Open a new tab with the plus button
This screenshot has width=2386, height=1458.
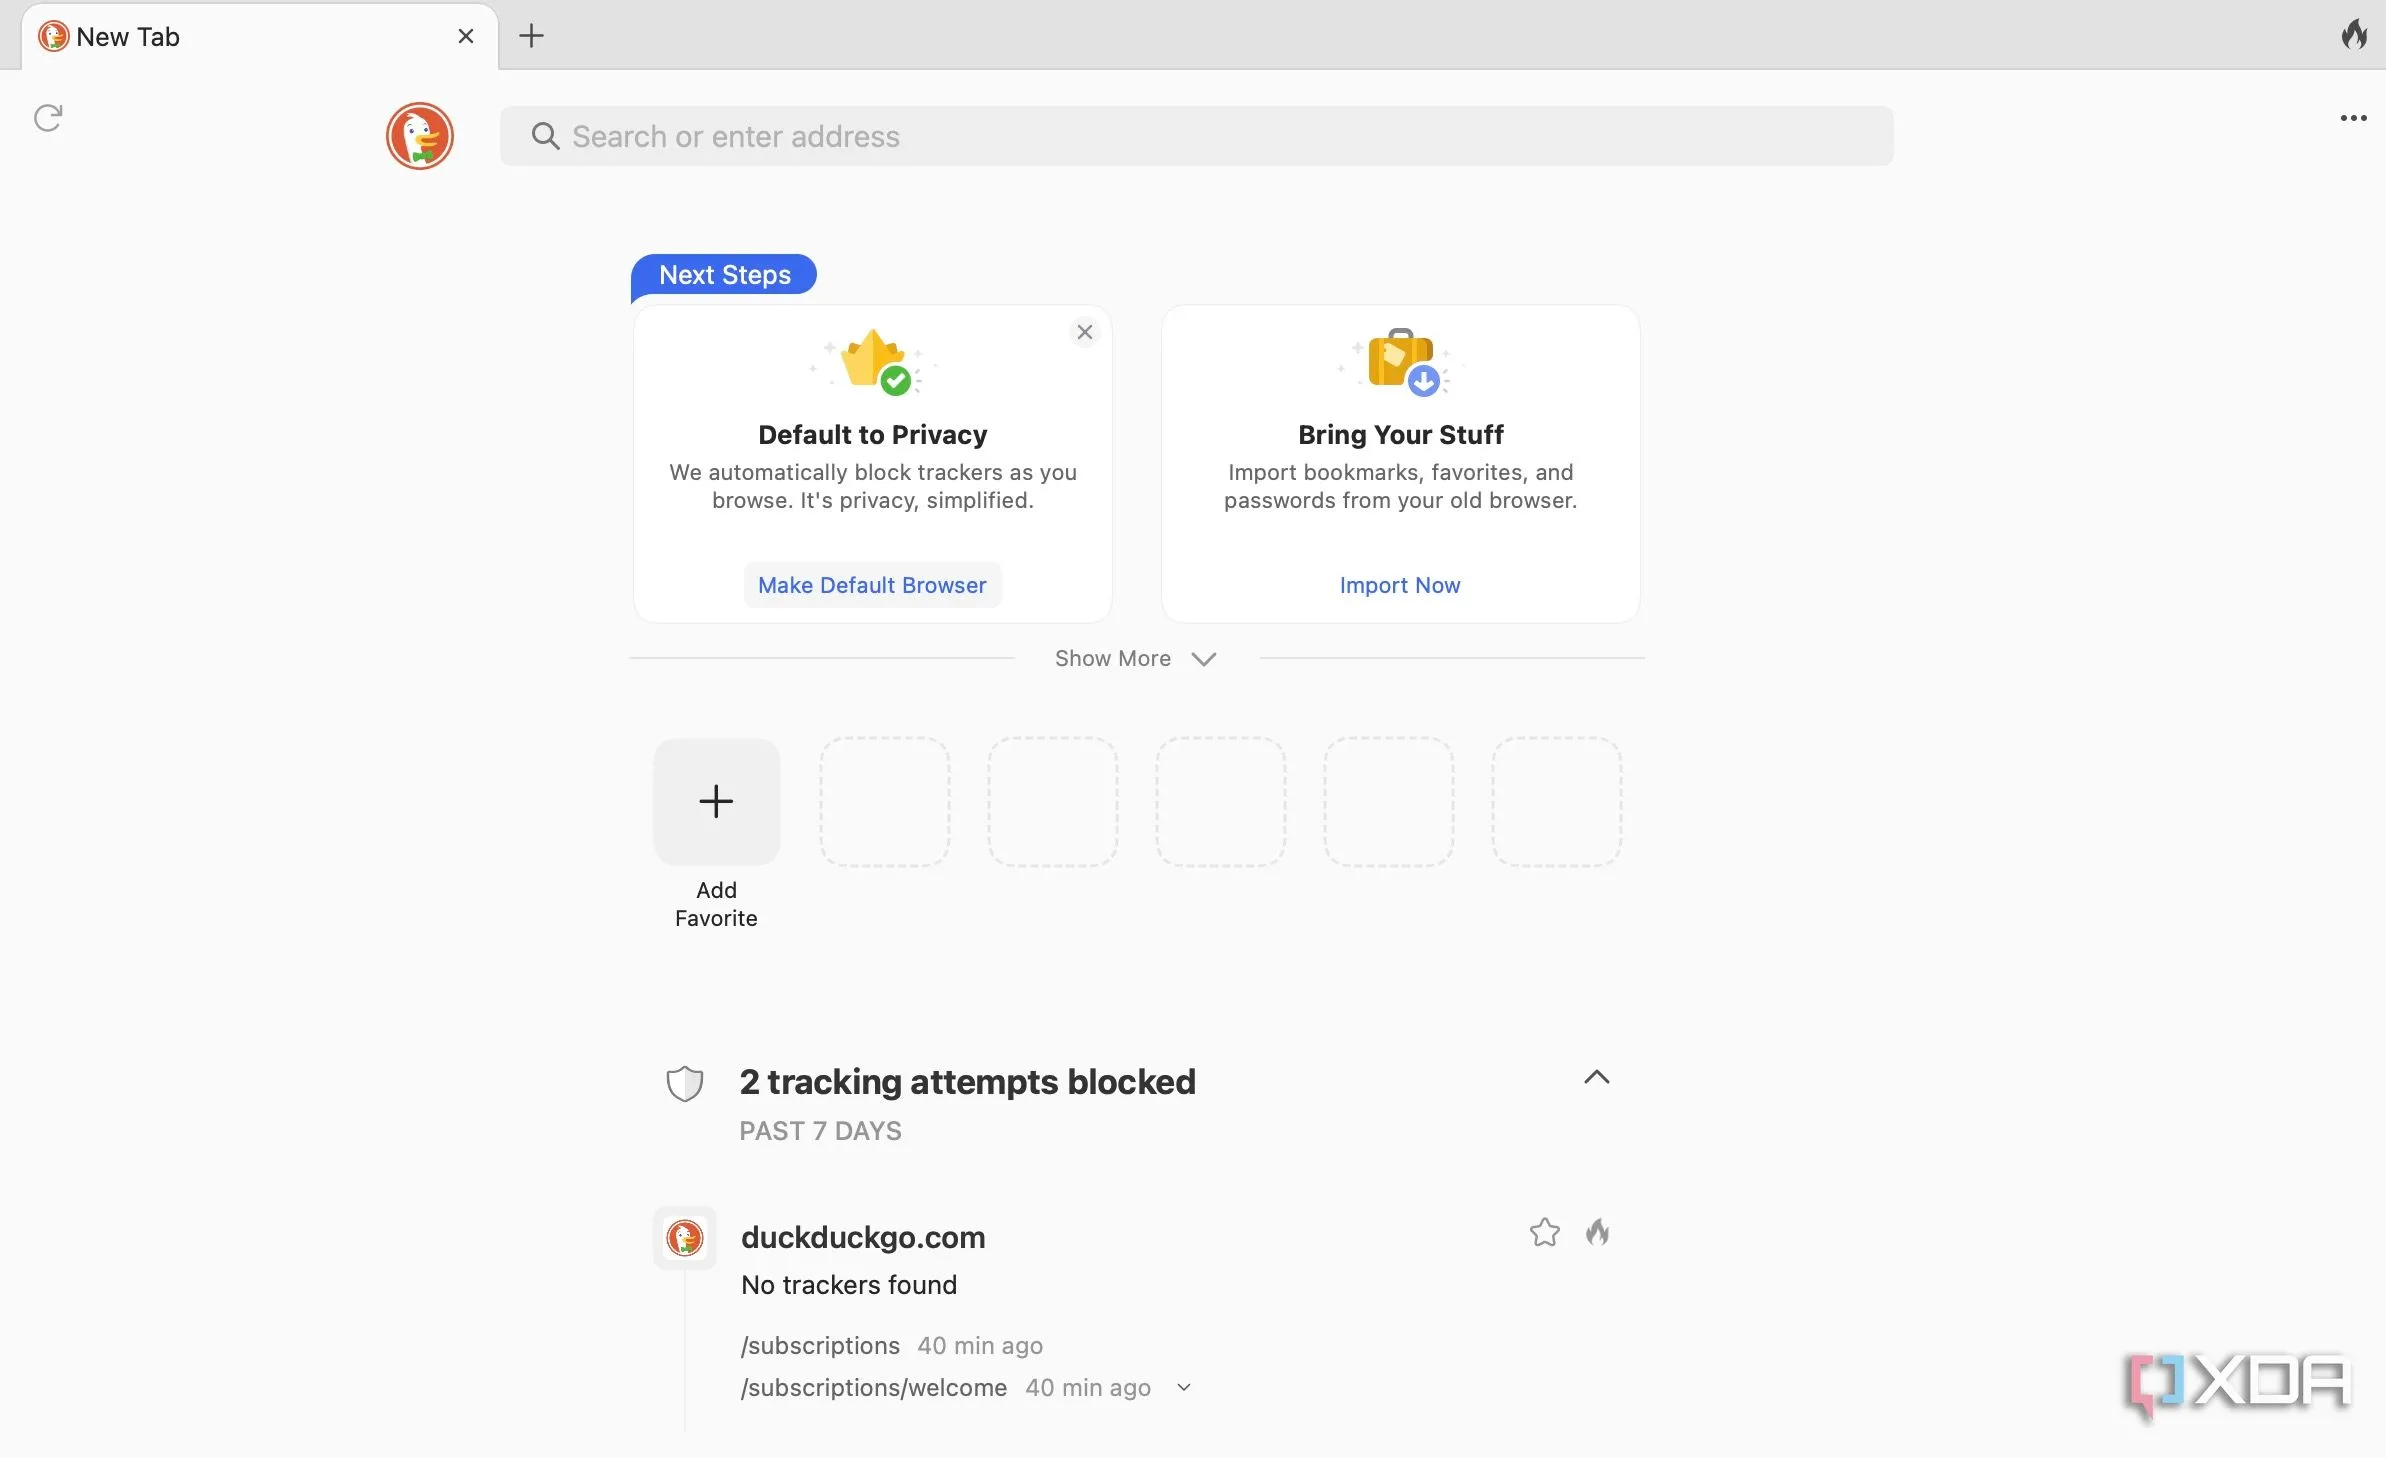[x=531, y=35]
